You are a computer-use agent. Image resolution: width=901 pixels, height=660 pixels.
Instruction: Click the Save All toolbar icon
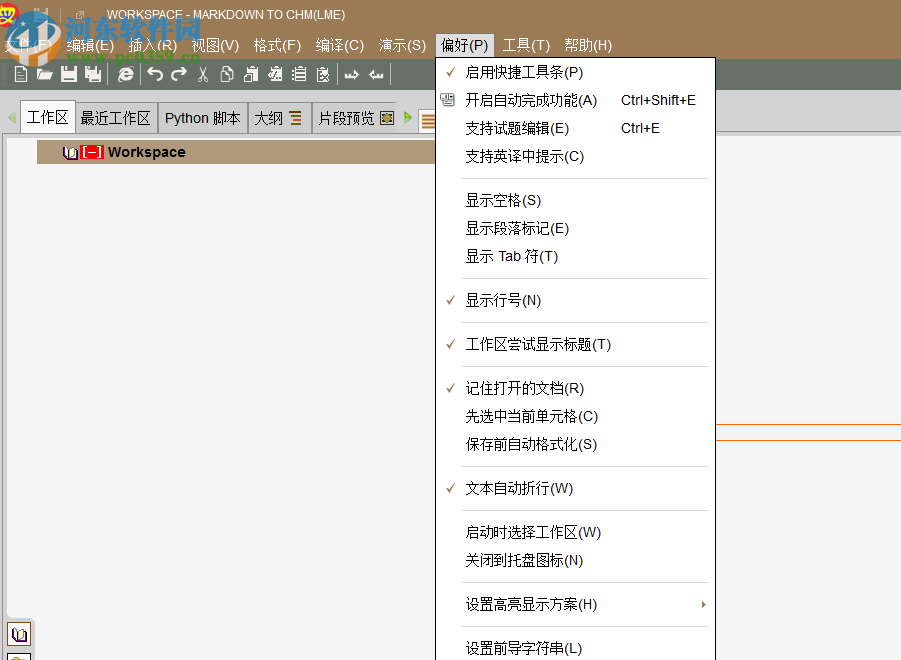coord(93,74)
